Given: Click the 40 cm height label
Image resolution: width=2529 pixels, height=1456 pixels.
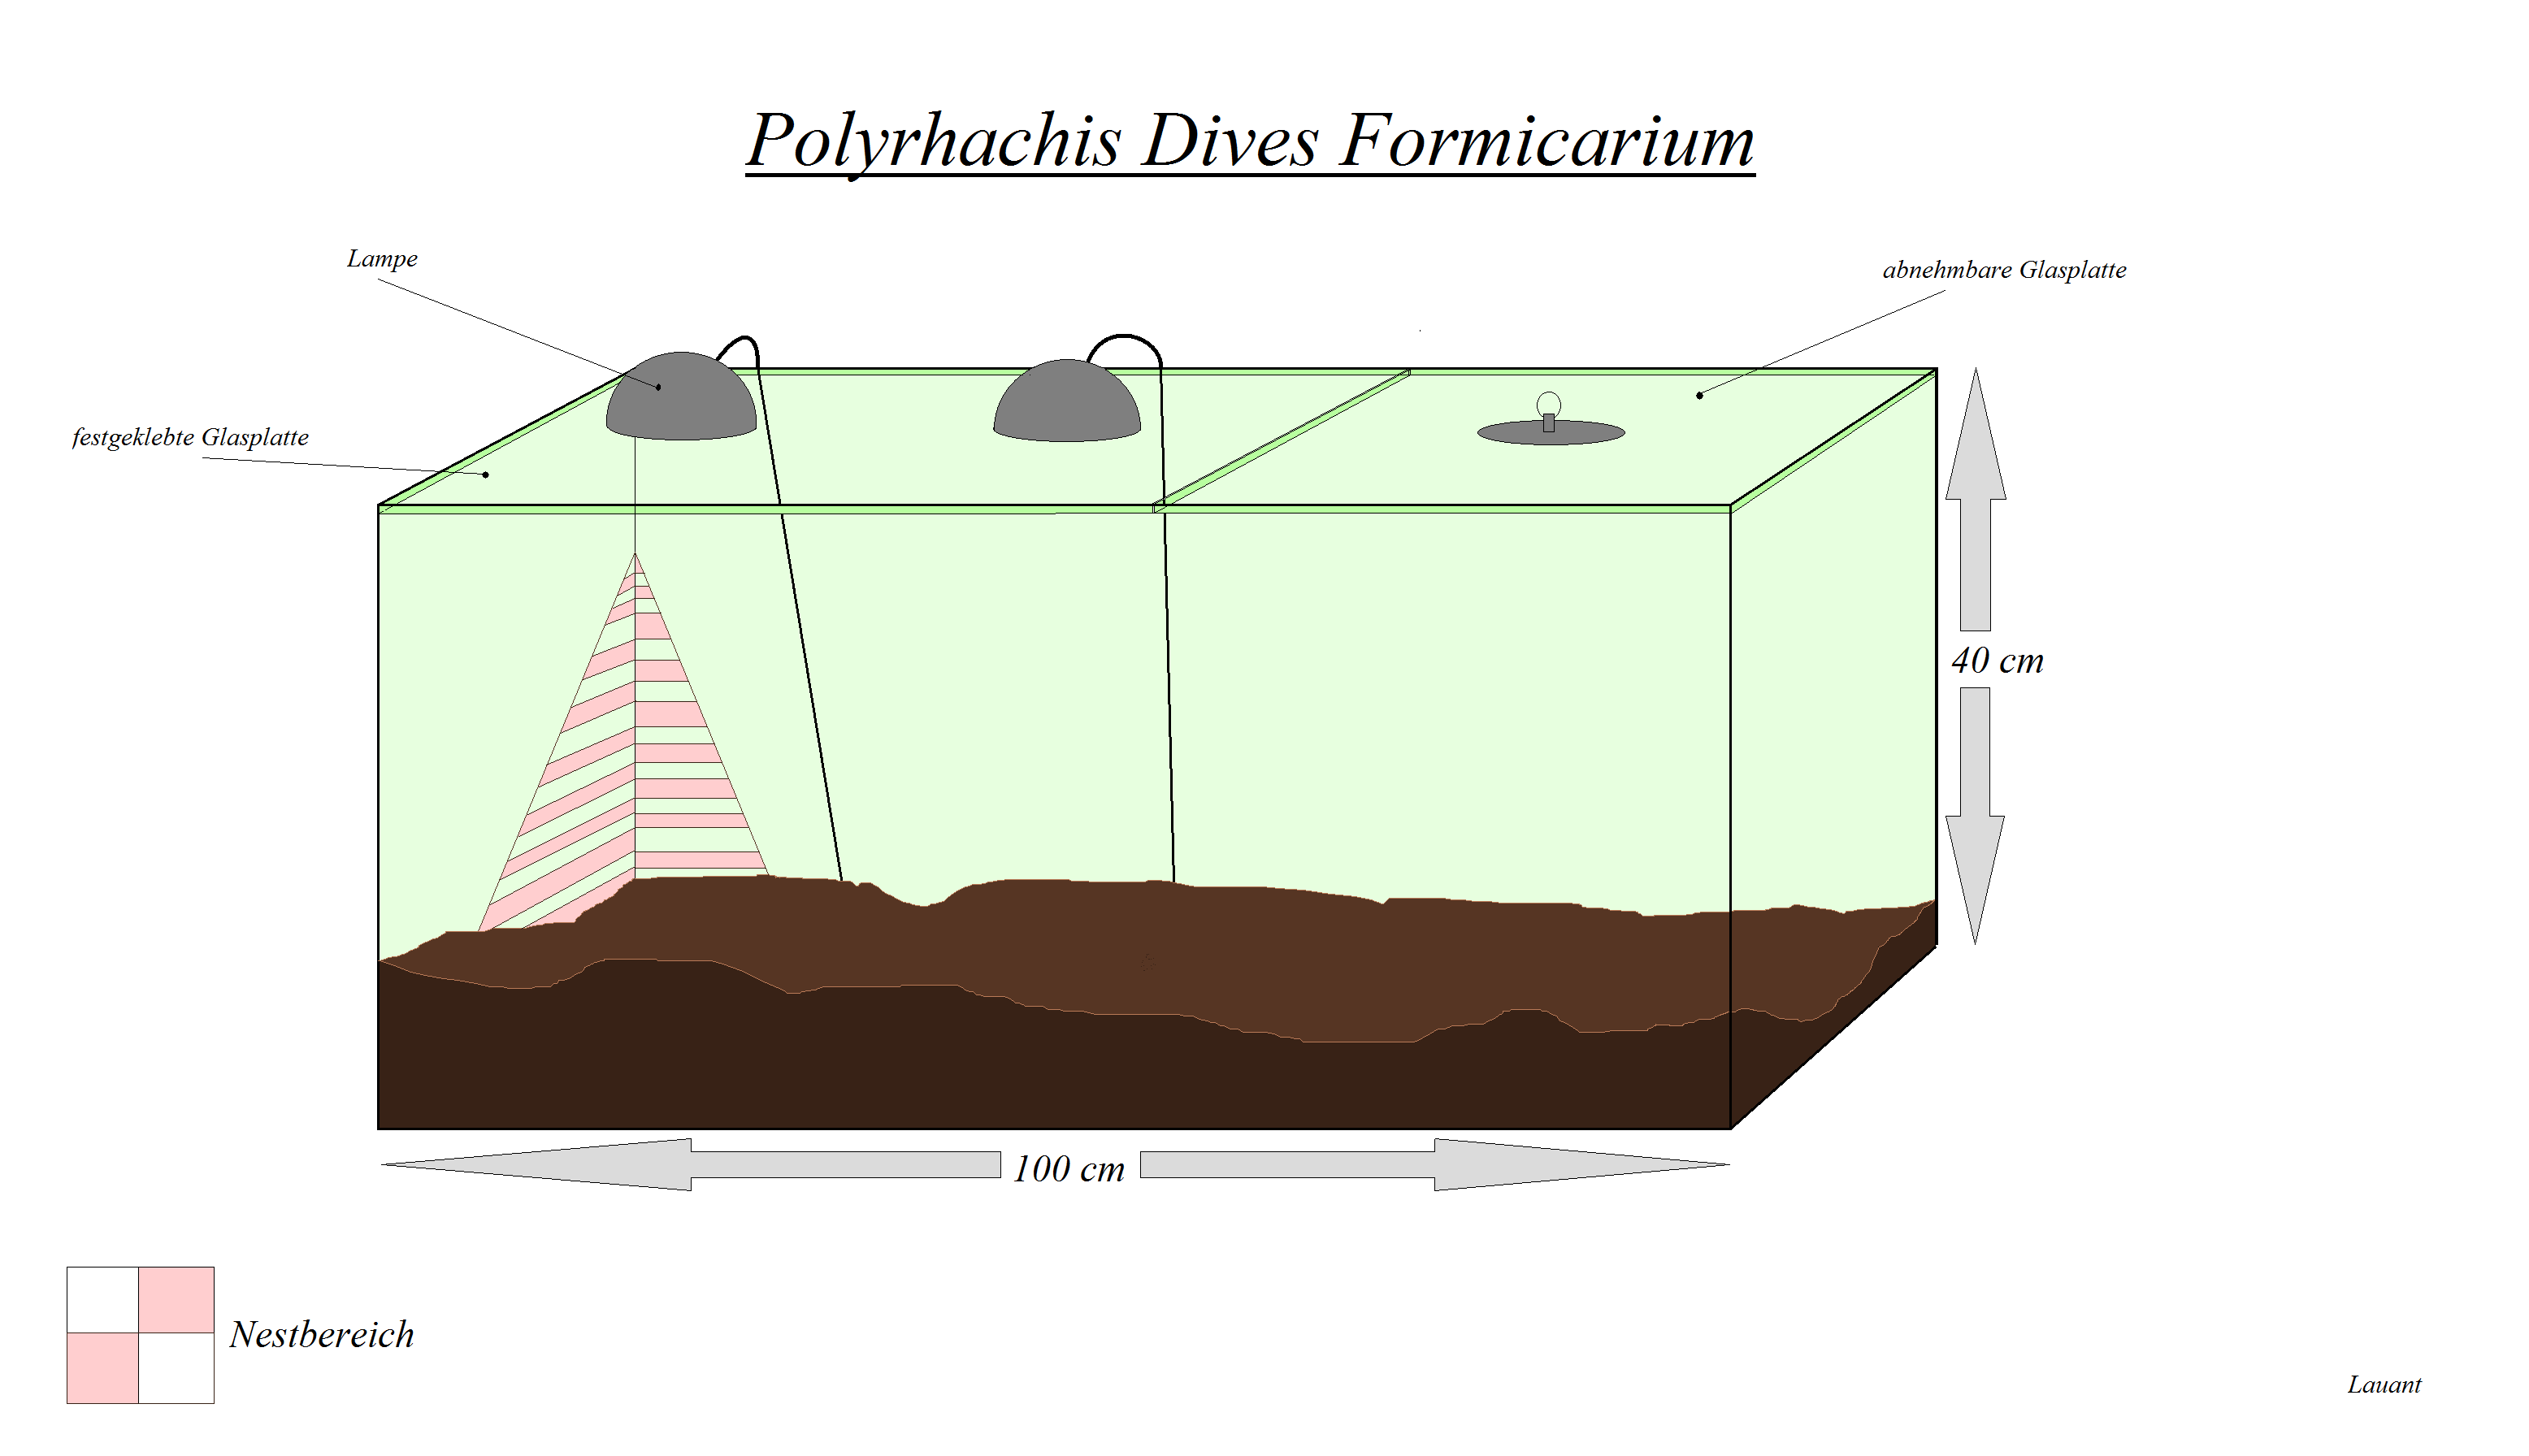Looking at the screenshot, I should [1997, 660].
